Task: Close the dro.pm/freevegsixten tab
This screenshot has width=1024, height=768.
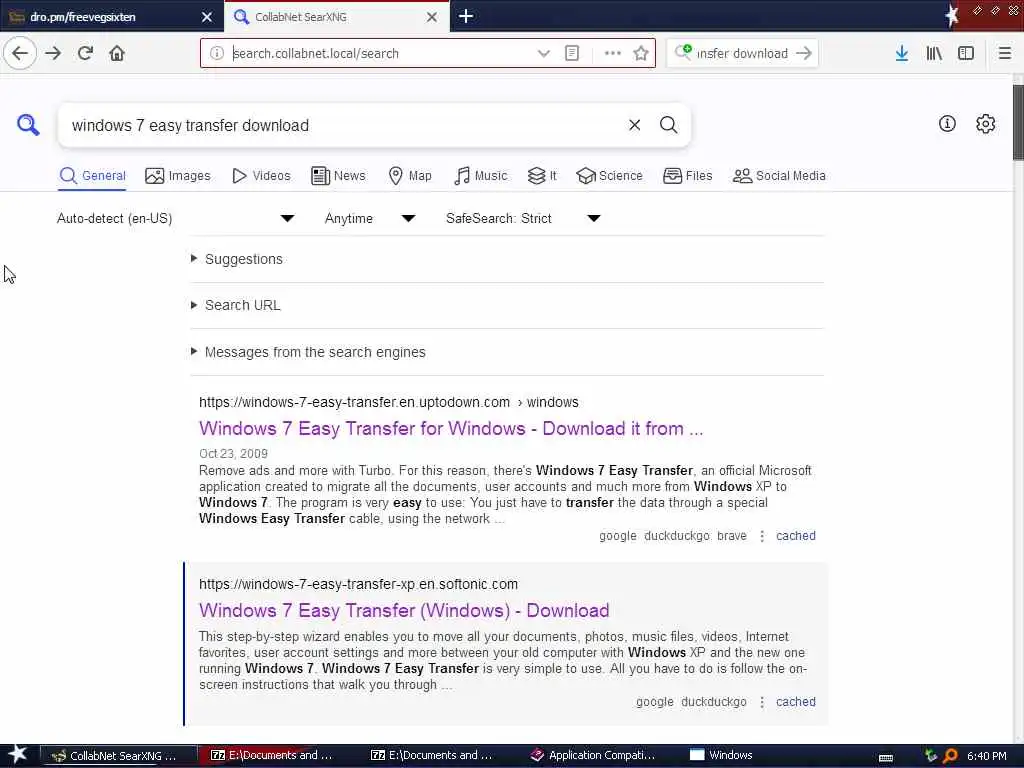Action: click(206, 17)
